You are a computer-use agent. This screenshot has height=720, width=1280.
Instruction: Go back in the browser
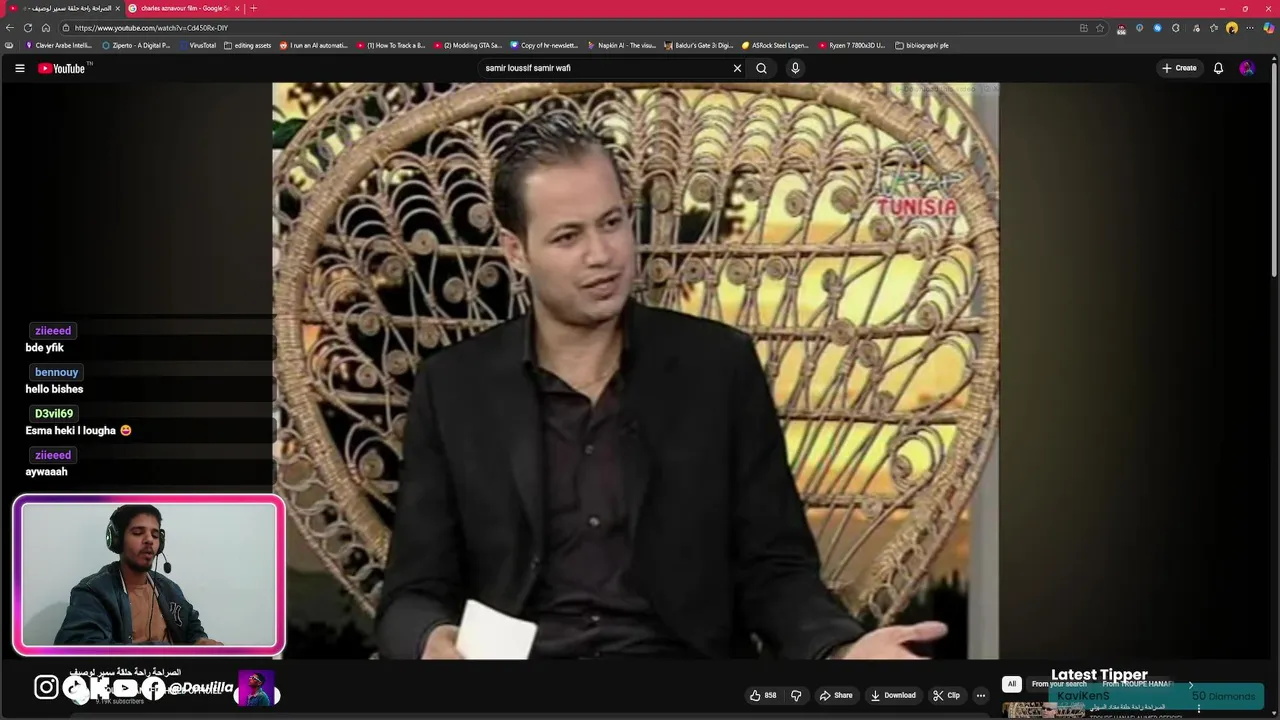11,28
